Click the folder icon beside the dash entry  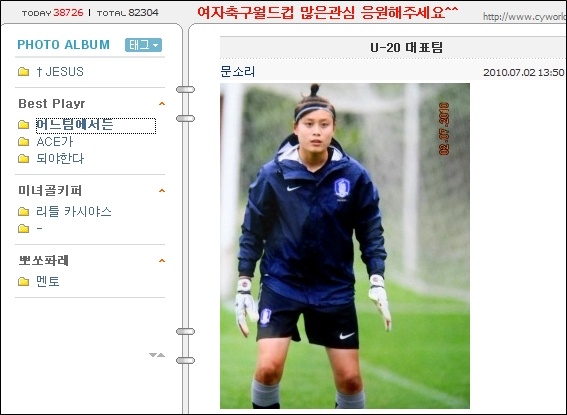[x=24, y=228]
